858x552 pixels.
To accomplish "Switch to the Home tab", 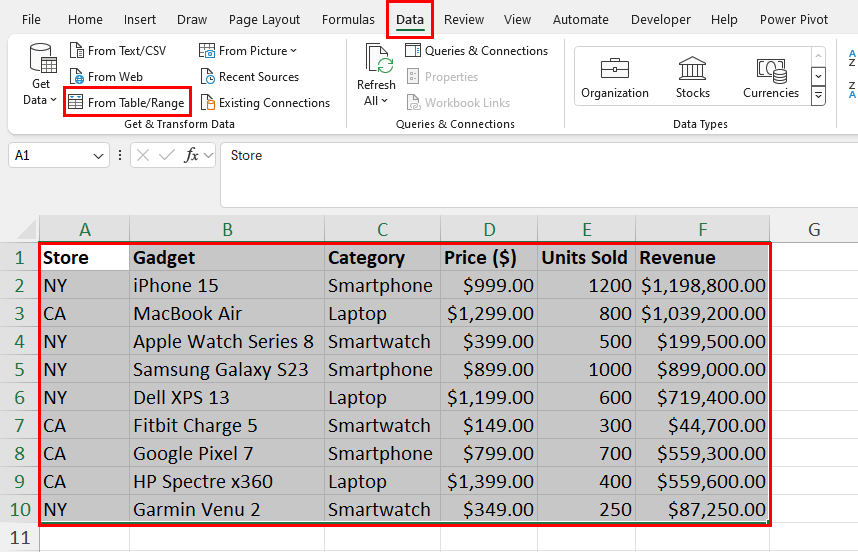I will pos(85,20).
